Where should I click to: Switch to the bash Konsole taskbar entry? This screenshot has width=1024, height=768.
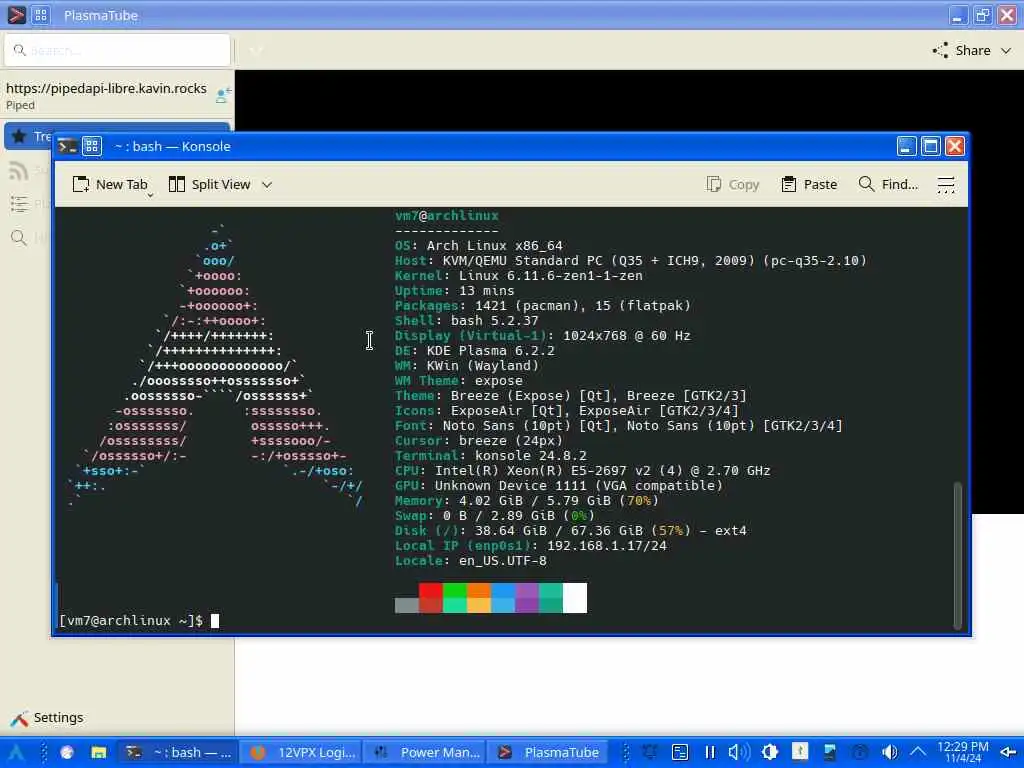coord(178,752)
